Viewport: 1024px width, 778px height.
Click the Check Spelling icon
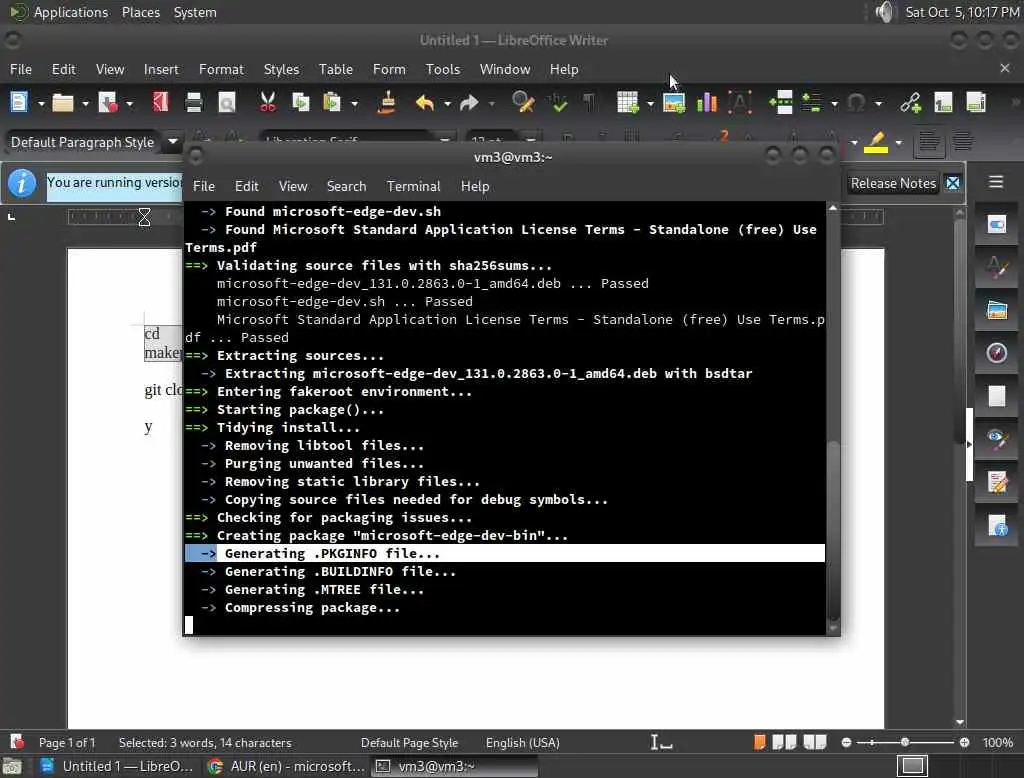tap(558, 103)
